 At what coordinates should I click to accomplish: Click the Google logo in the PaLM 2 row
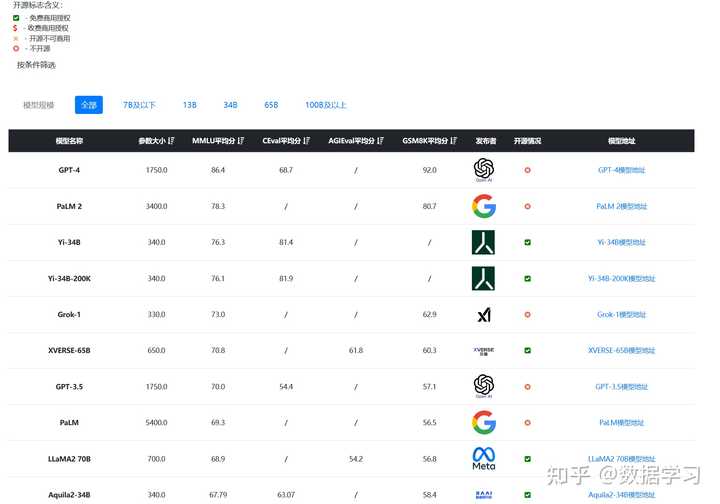[x=484, y=206]
